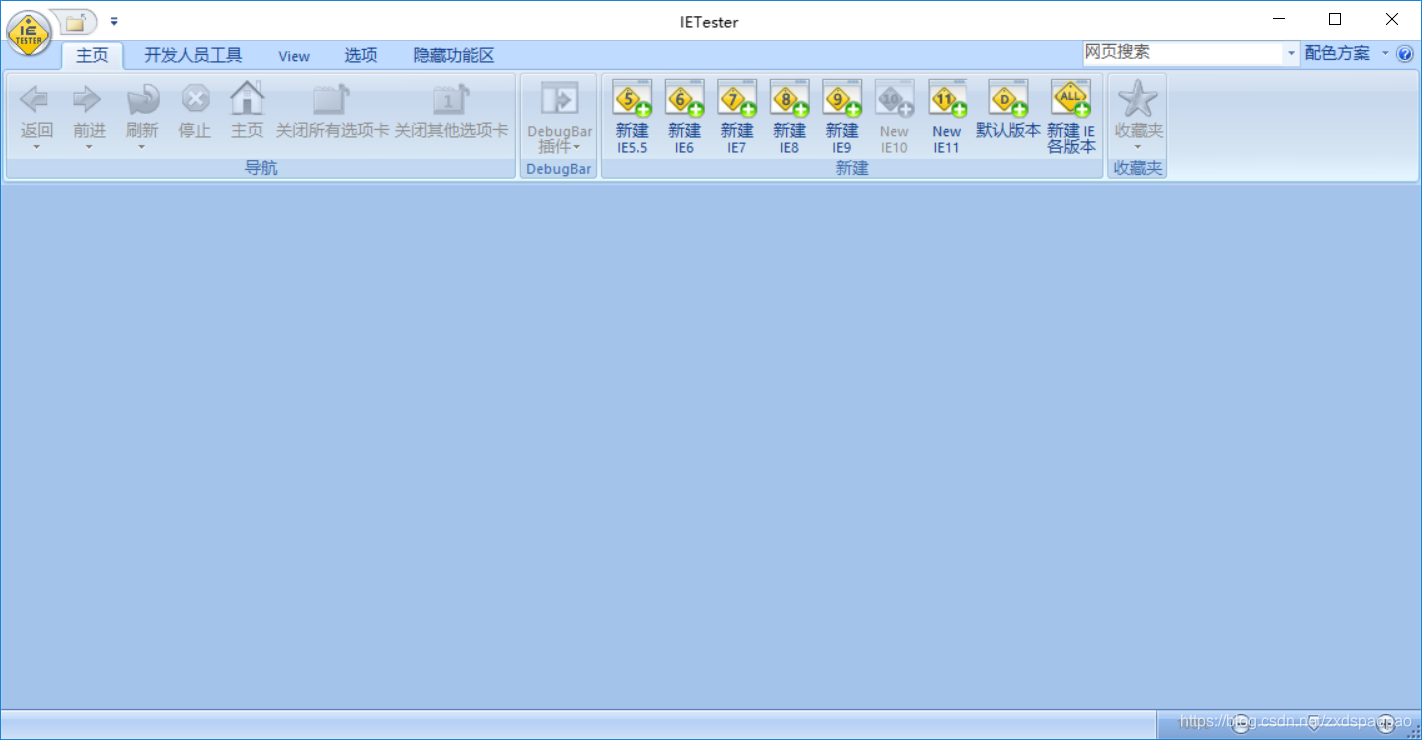Maximize the IETester window
The image size is (1422, 740).
pyautogui.click(x=1335, y=19)
